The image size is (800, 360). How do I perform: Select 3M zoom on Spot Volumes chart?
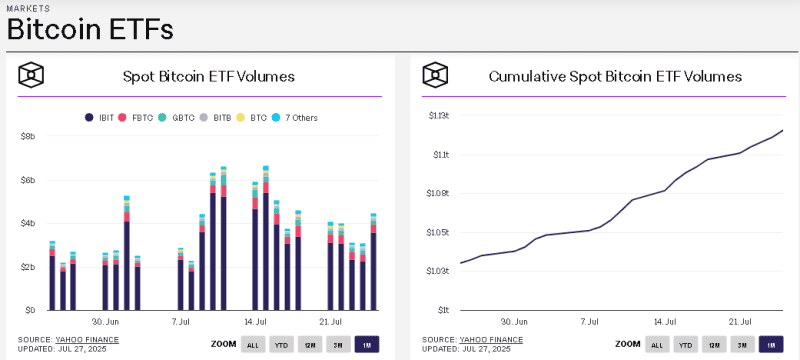click(x=339, y=345)
